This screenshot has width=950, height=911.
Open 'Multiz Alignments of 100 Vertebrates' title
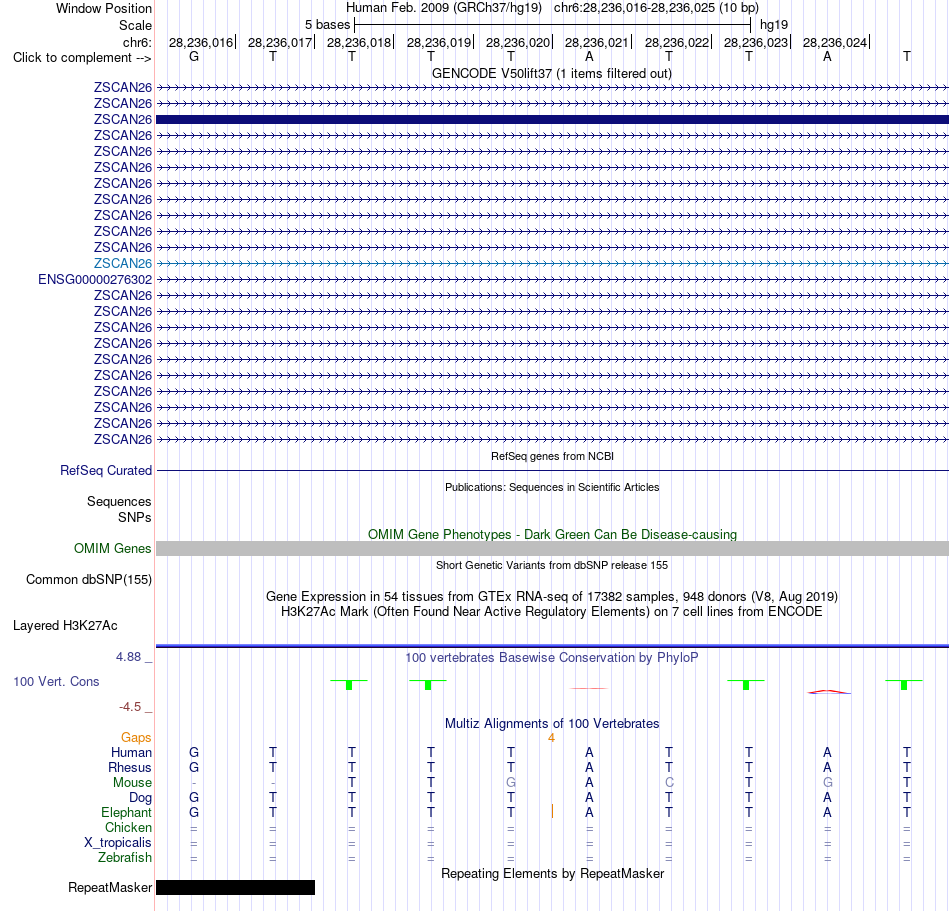coord(552,723)
